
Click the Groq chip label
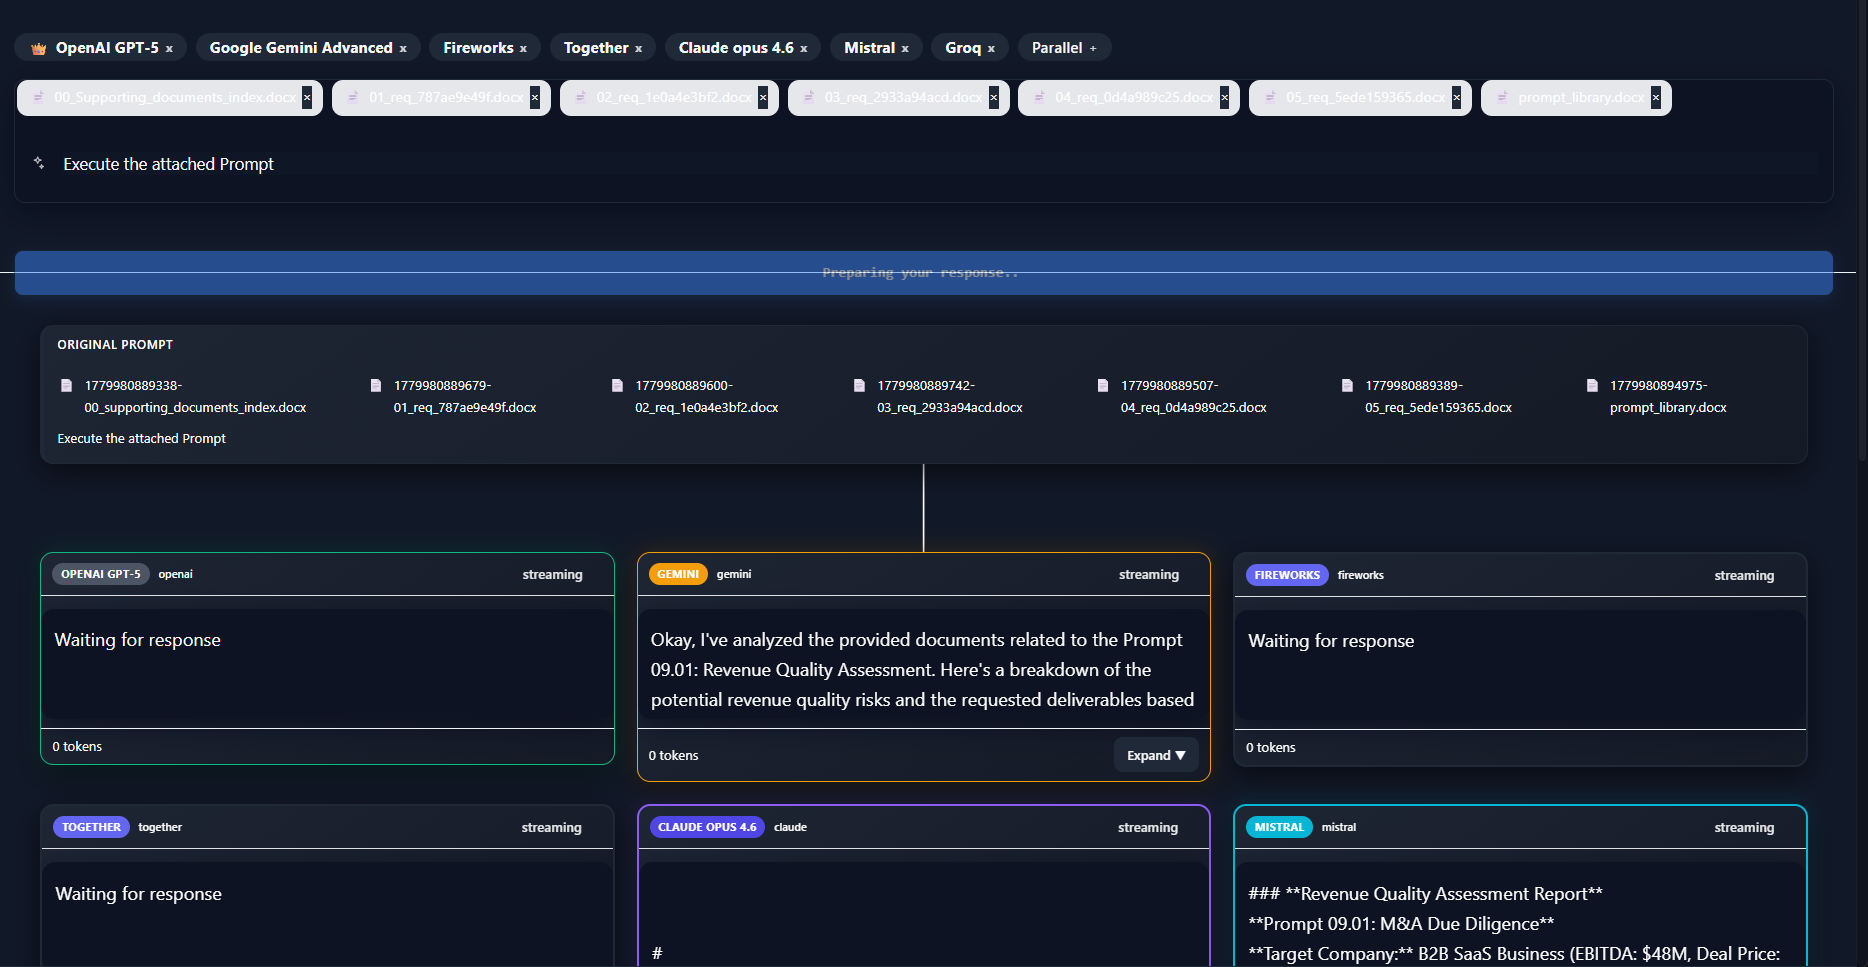click(963, 48)
